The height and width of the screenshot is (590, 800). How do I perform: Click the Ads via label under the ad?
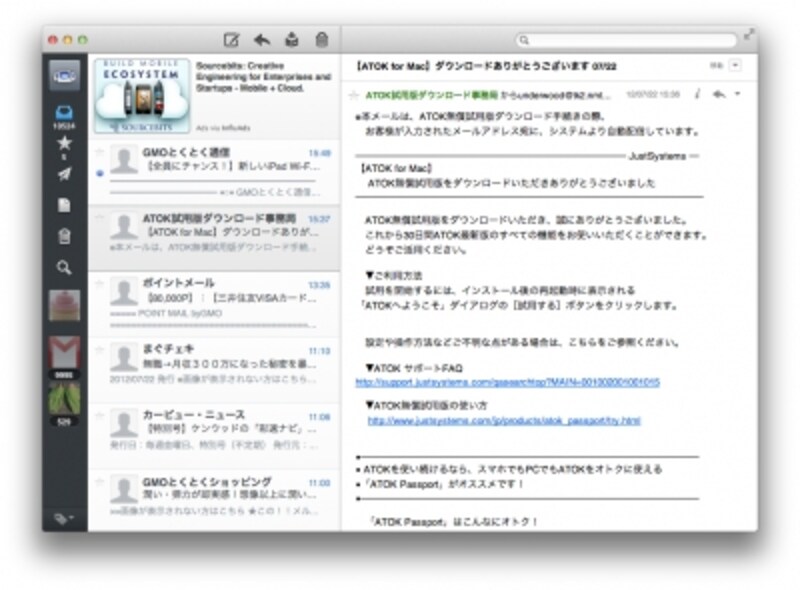point(223,128)
